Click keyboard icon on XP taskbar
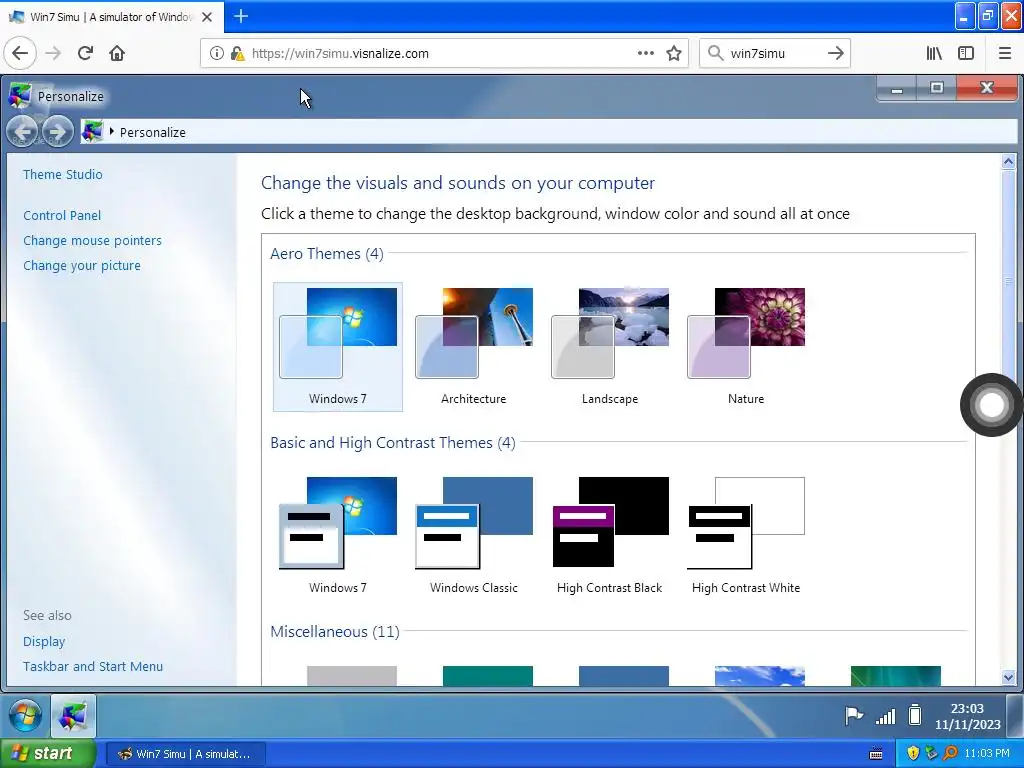The image size is (1024, 768). [x=876, y=754]
